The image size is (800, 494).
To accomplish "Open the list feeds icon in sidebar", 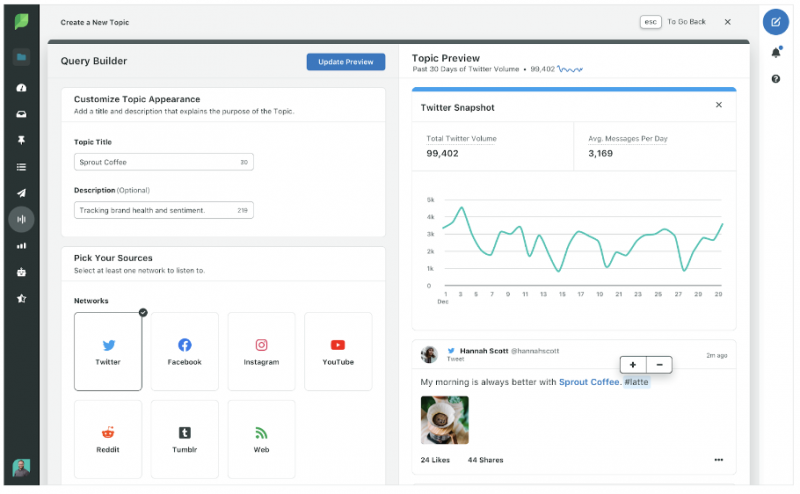I will coord(21,167).
